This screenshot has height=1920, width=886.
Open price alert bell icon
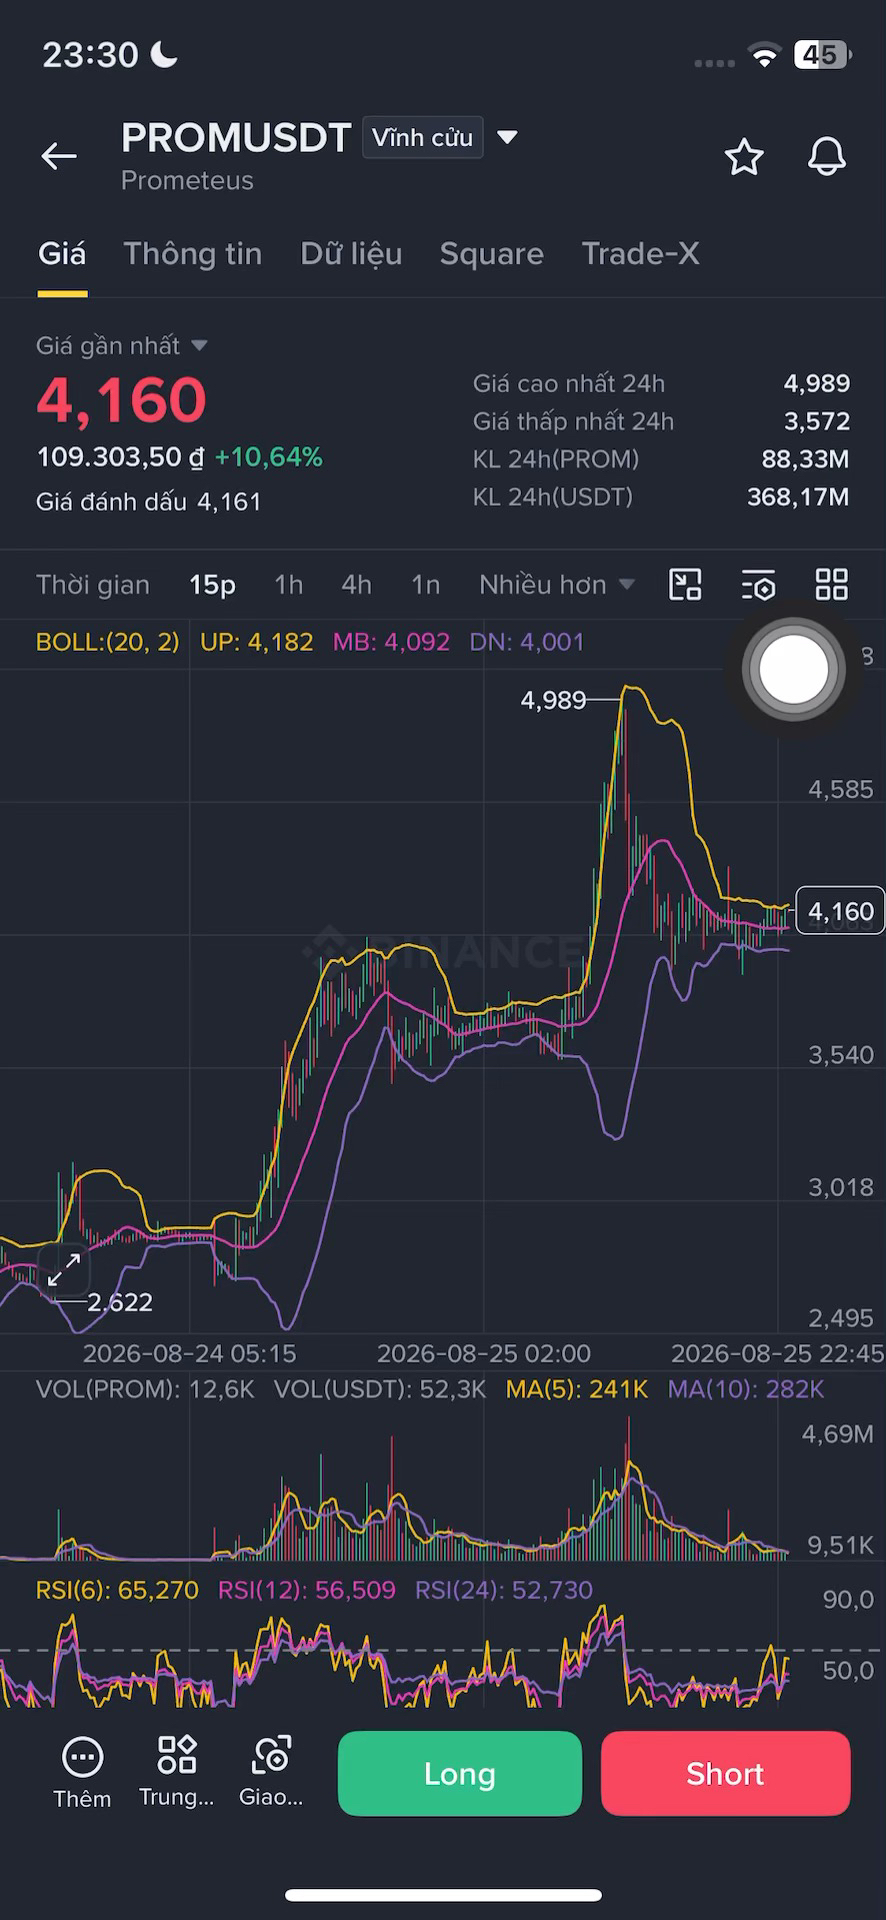point(827,157)
